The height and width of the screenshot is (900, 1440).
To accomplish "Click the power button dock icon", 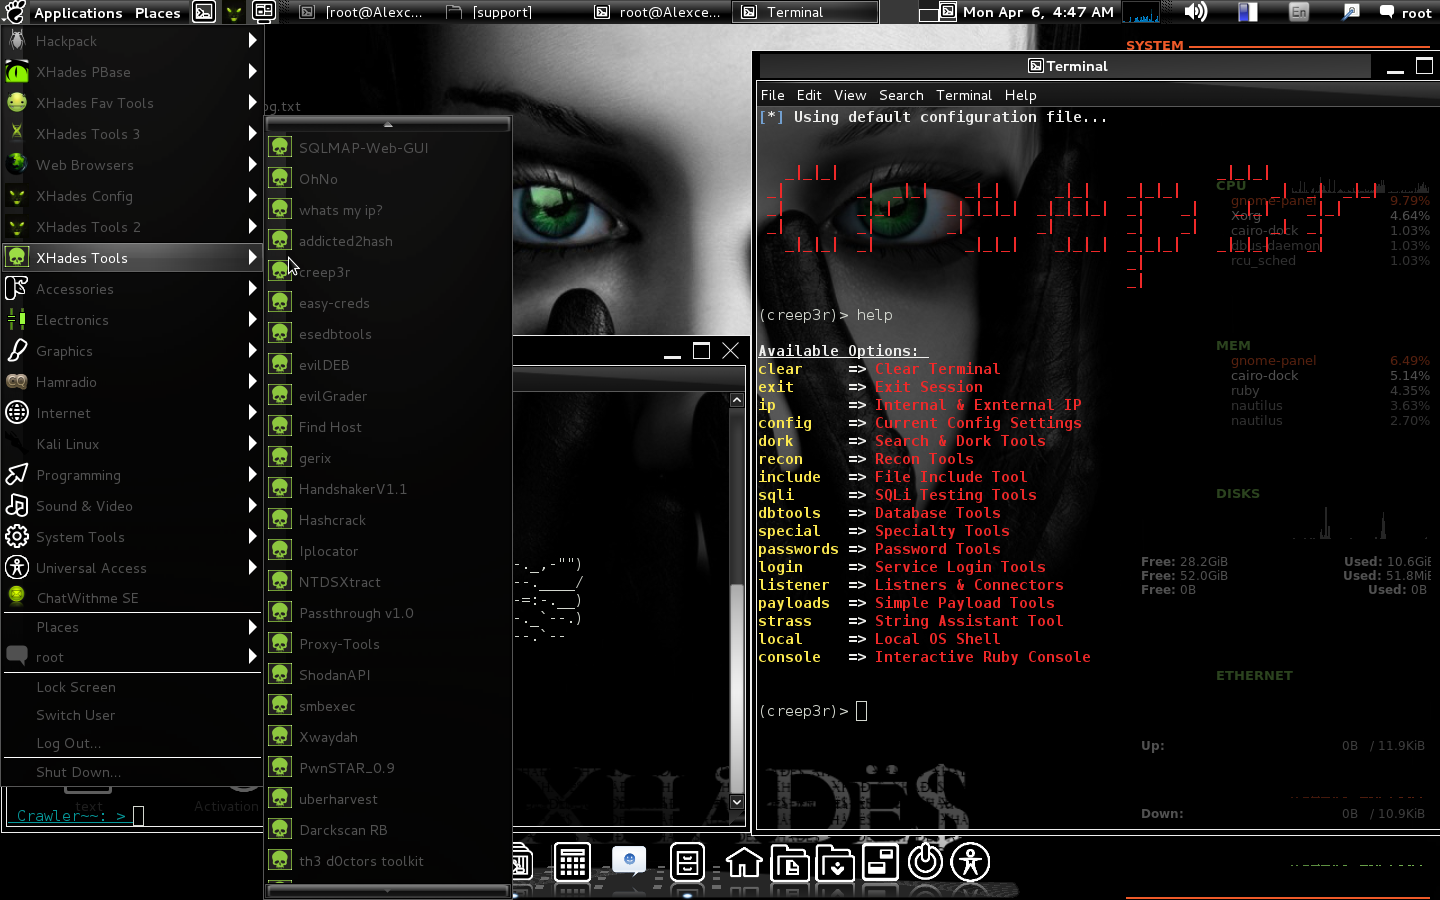I will point(926,861).
